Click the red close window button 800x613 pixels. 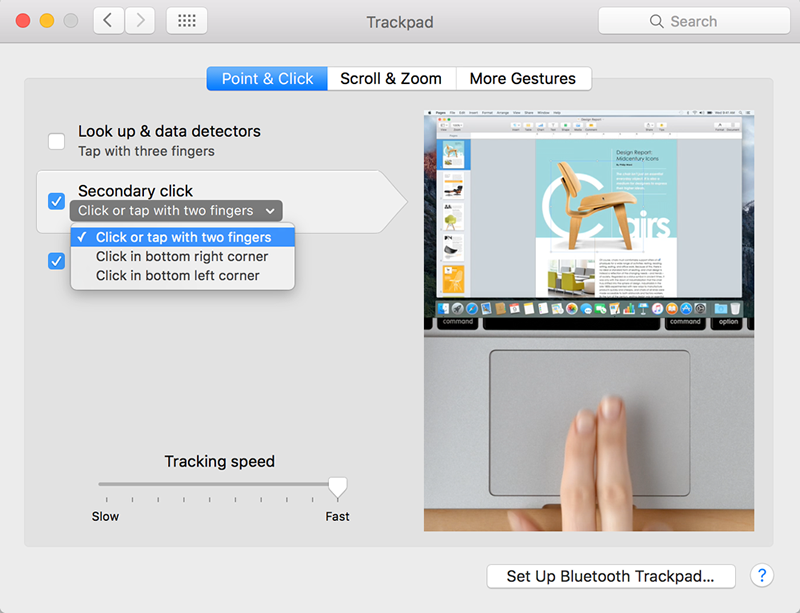23,21
